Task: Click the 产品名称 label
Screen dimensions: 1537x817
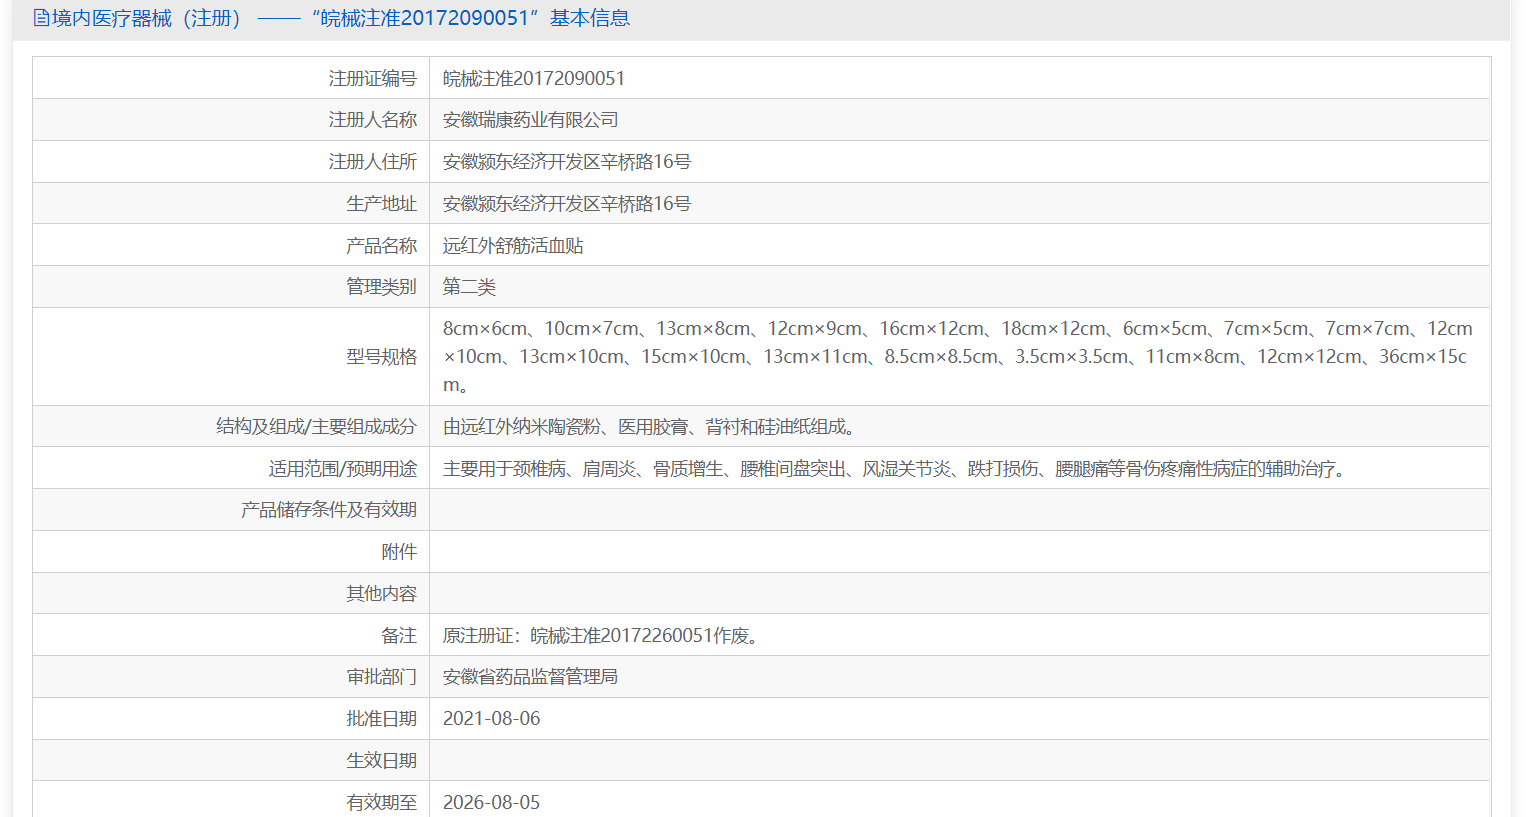Action: click(x=382, y=246)
